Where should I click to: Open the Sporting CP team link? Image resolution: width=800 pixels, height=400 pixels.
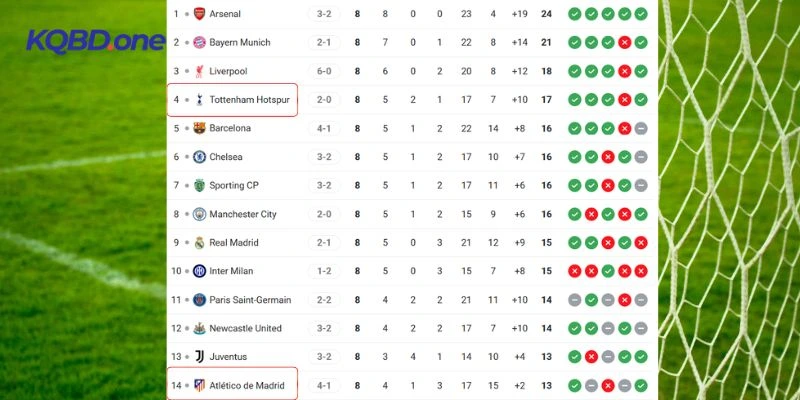(x=234, y=186)
